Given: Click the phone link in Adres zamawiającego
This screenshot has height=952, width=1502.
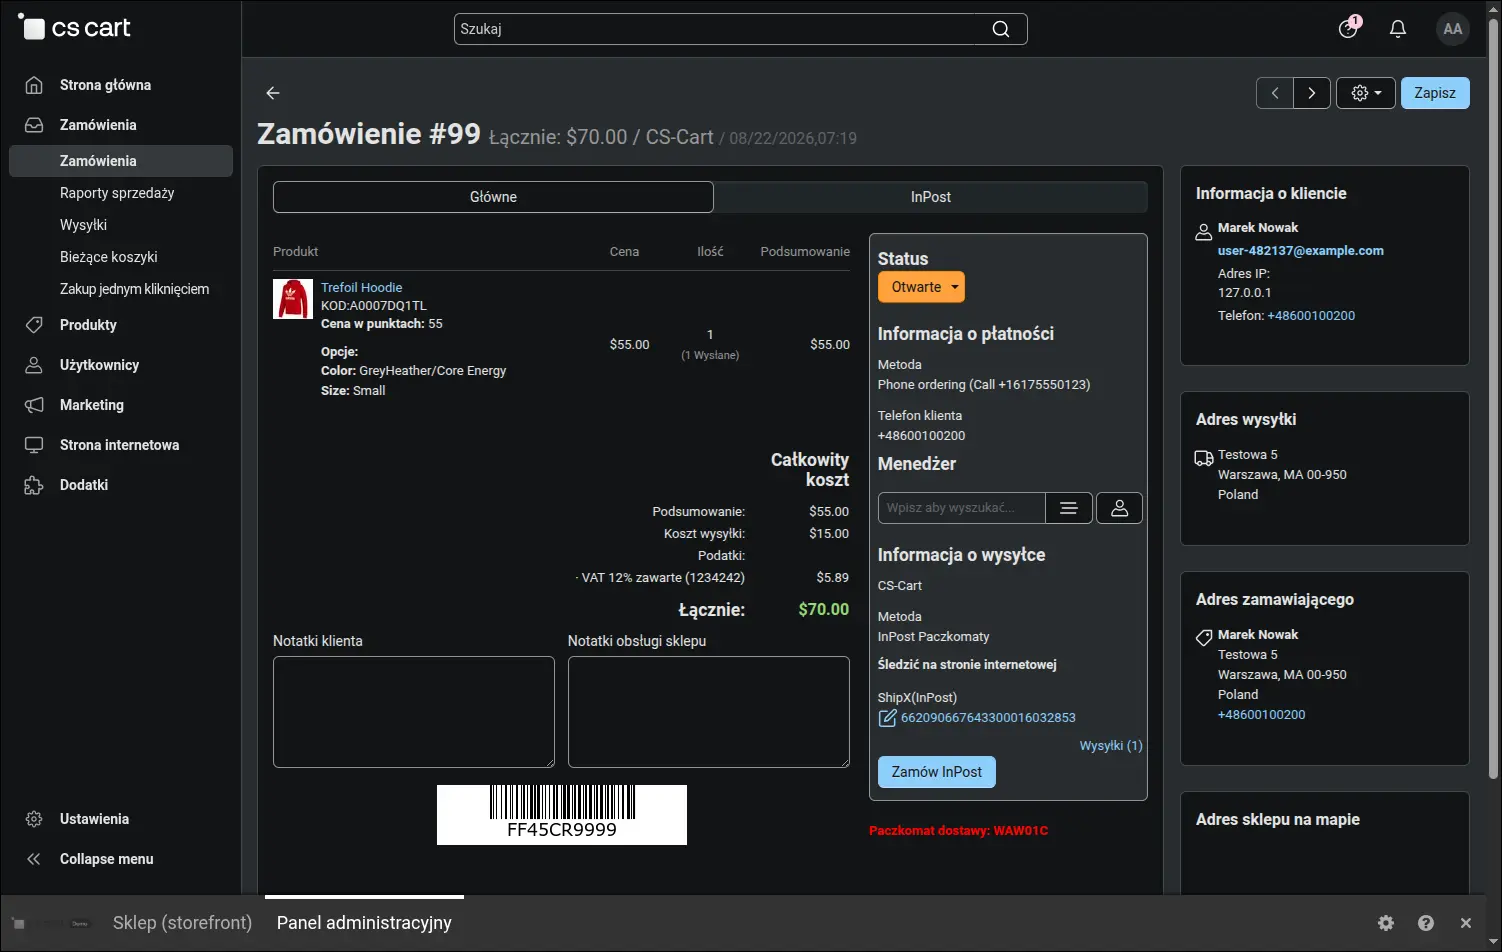Looking at the screenshot, I should click(1262, 715).
